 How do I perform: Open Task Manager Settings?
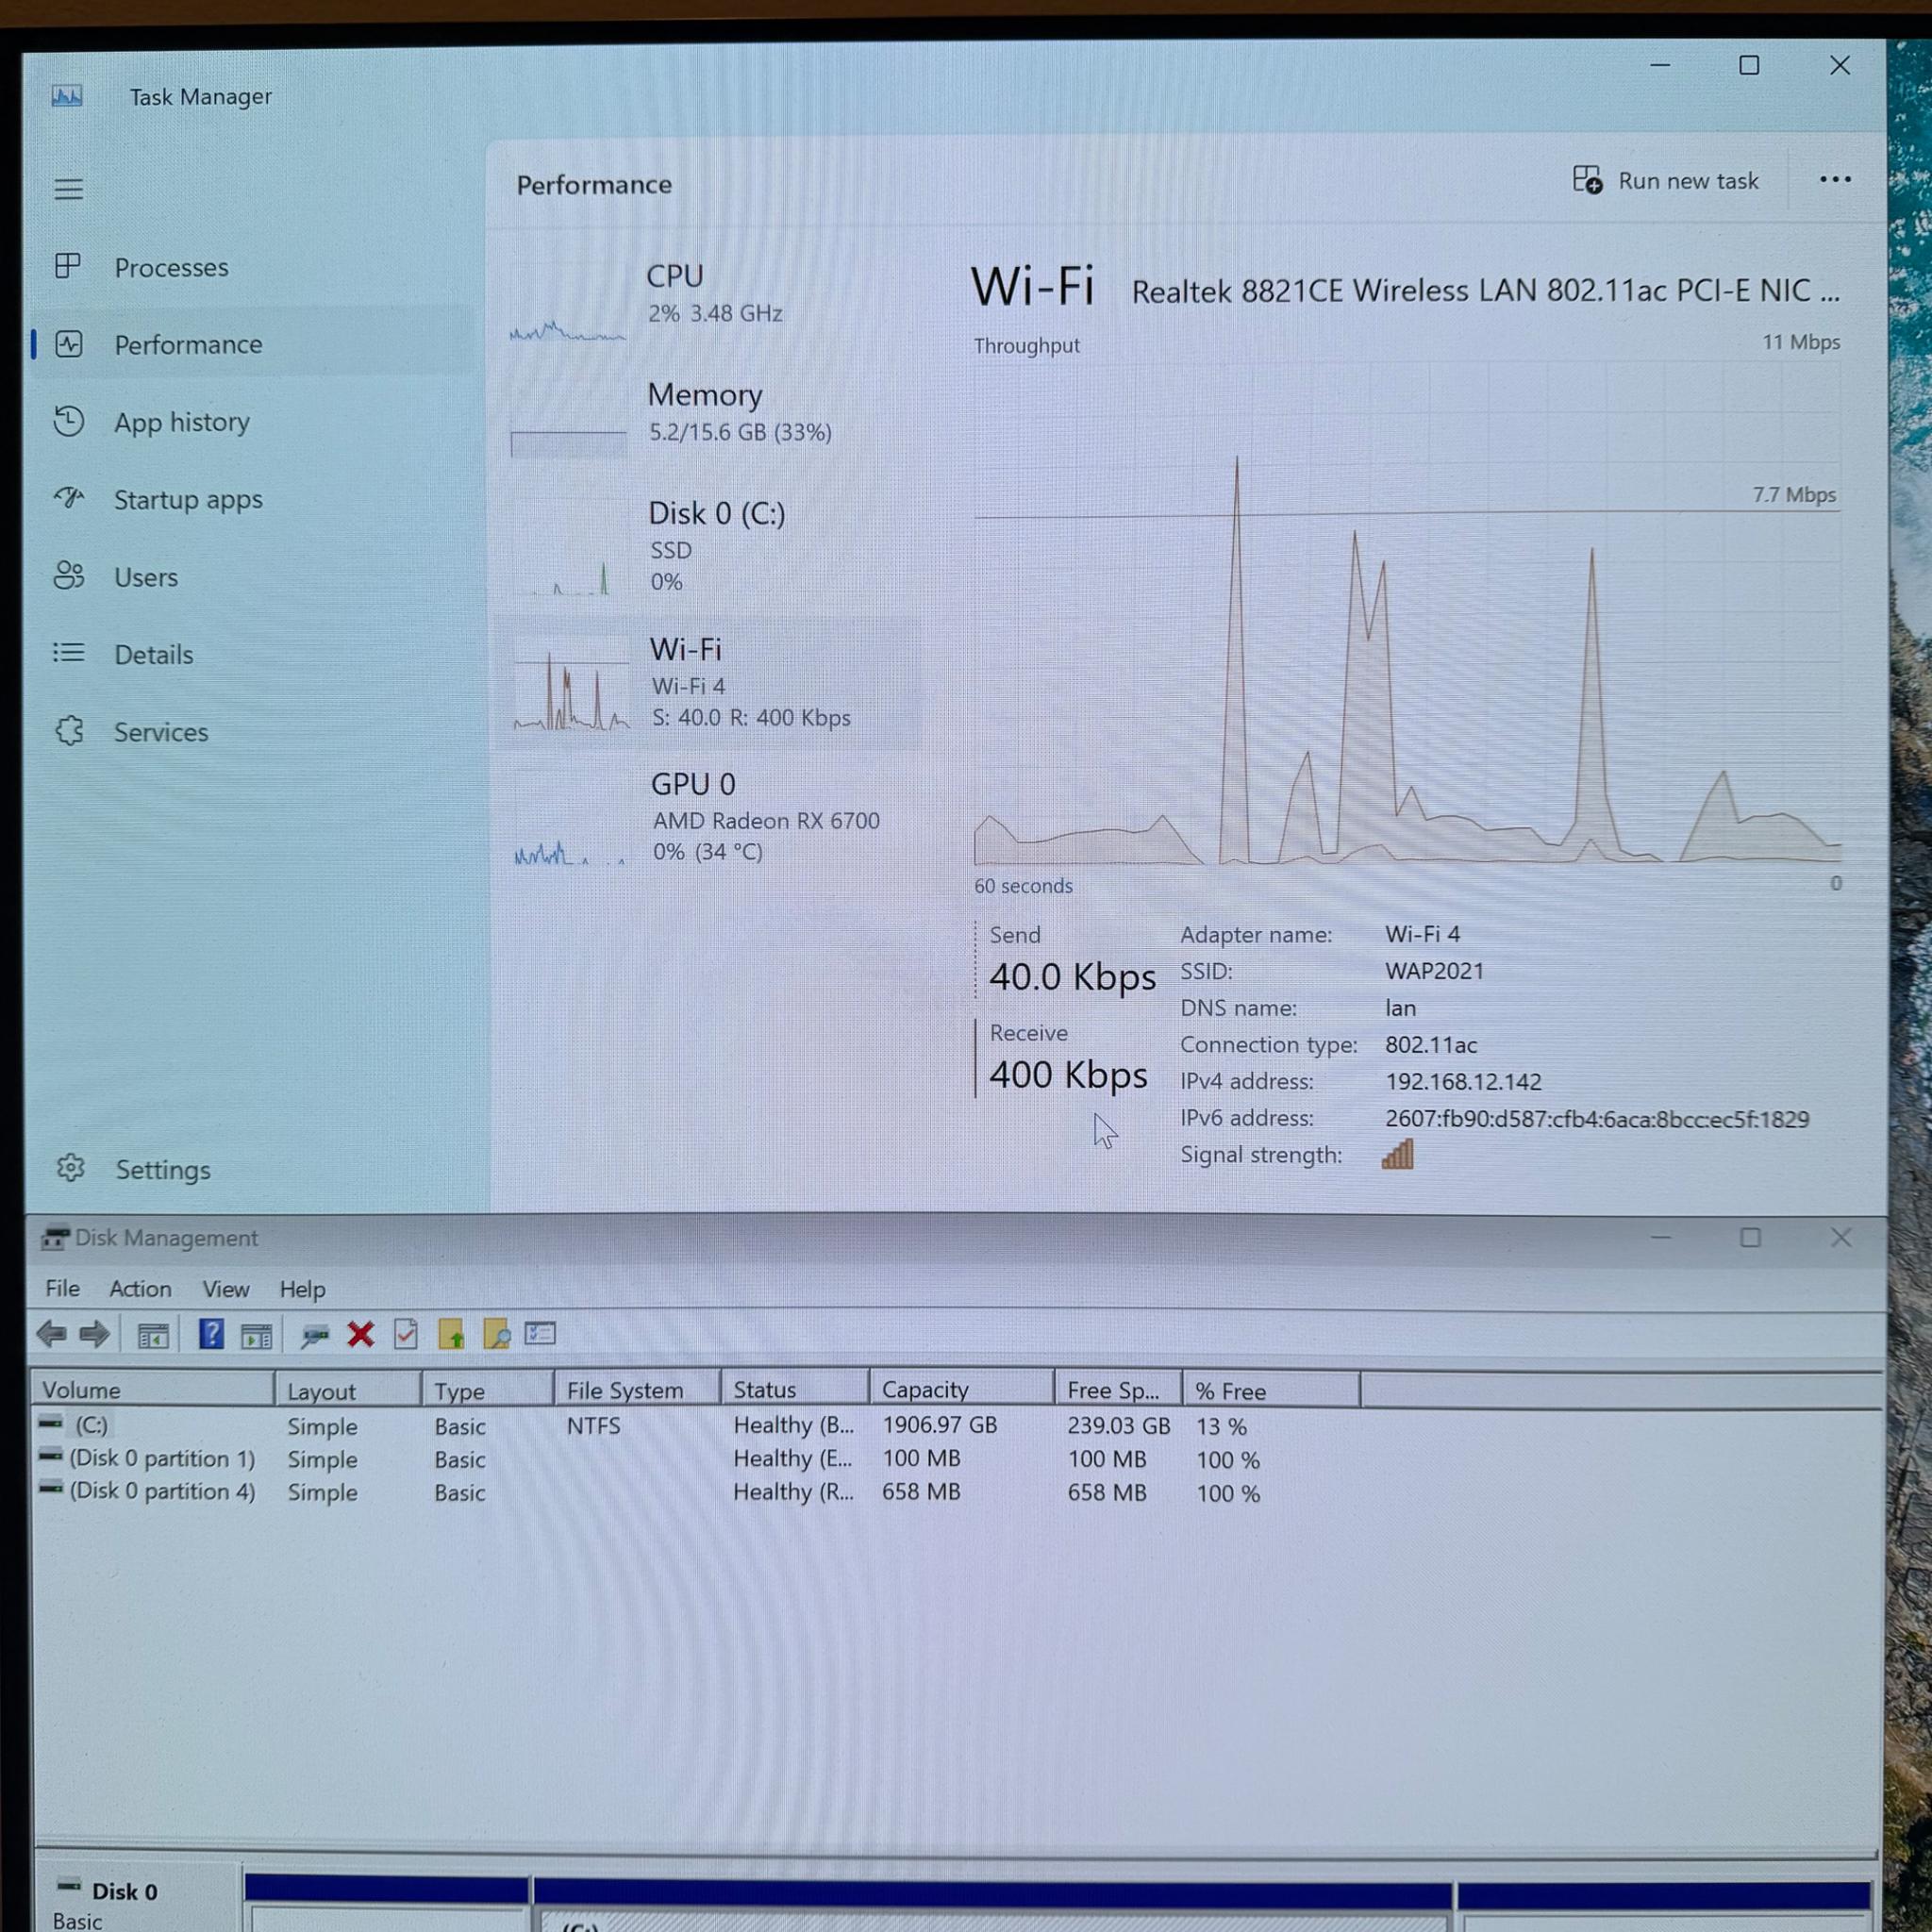pos(253,1169)
